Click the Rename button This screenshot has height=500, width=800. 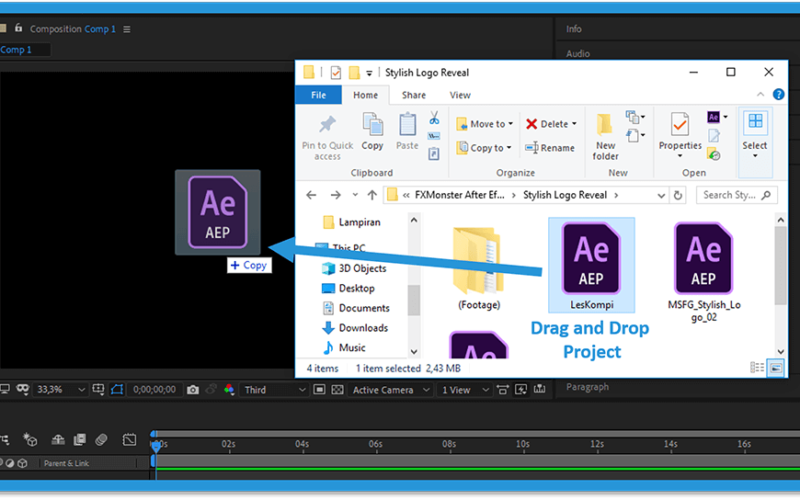pos(550,148)
